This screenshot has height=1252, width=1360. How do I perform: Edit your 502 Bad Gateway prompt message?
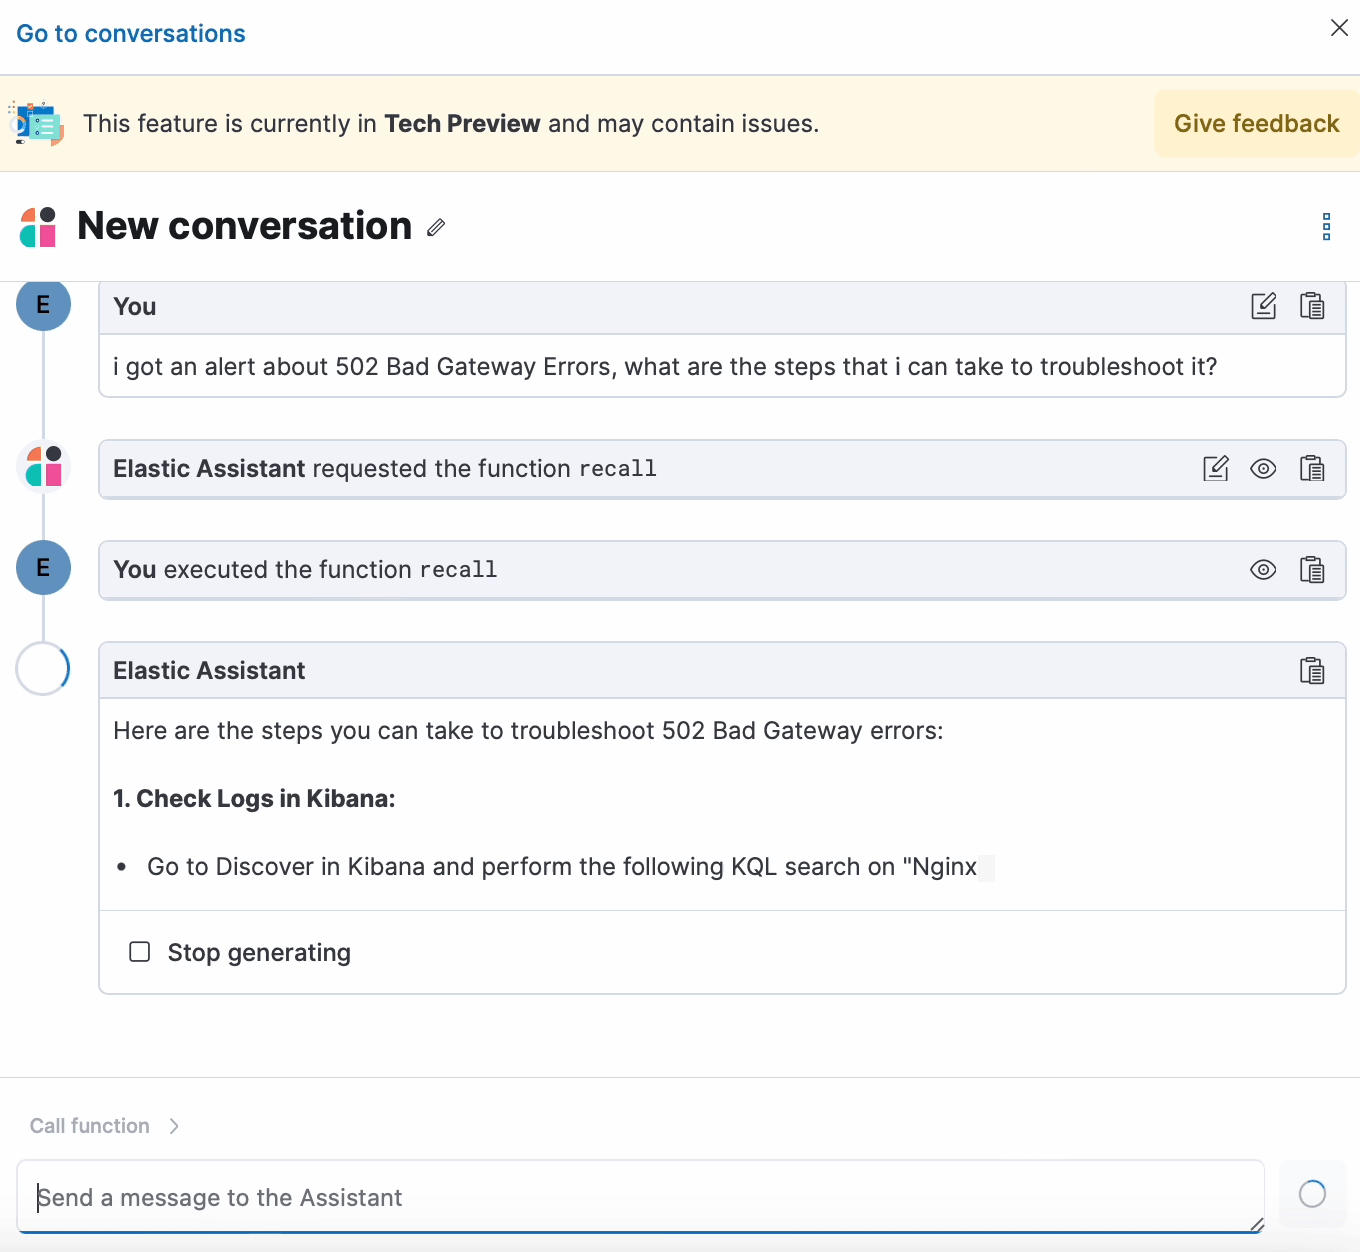click(1263, 306)
